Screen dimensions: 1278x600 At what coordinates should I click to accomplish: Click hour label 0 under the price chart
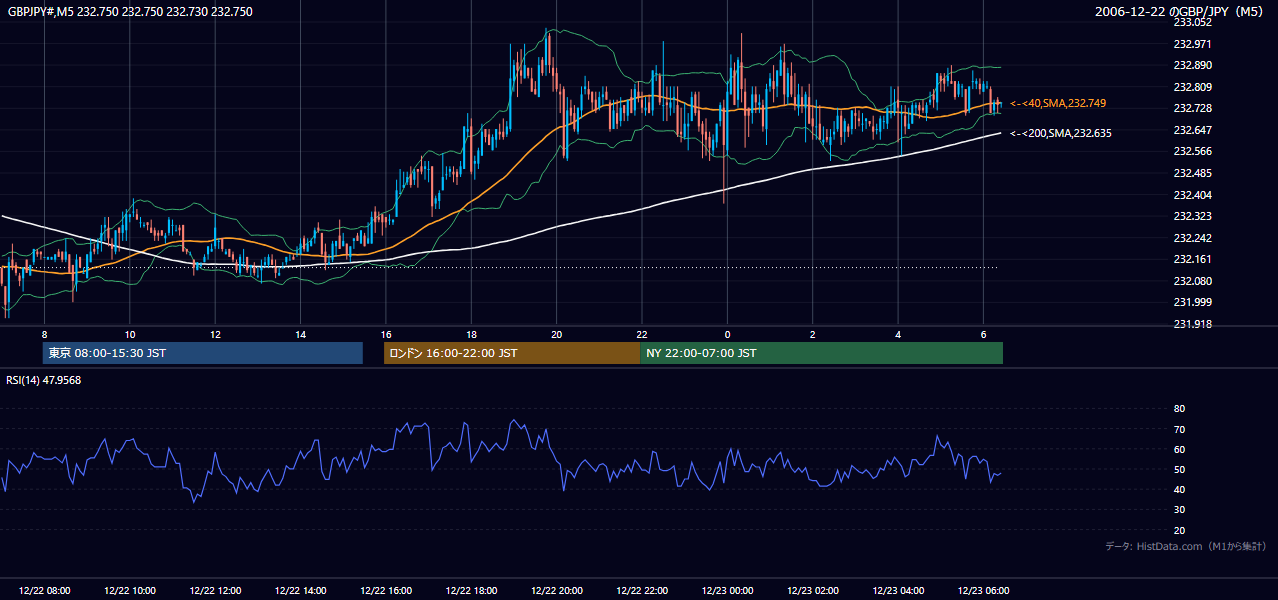pyautogui.click(x=727, y=334)
